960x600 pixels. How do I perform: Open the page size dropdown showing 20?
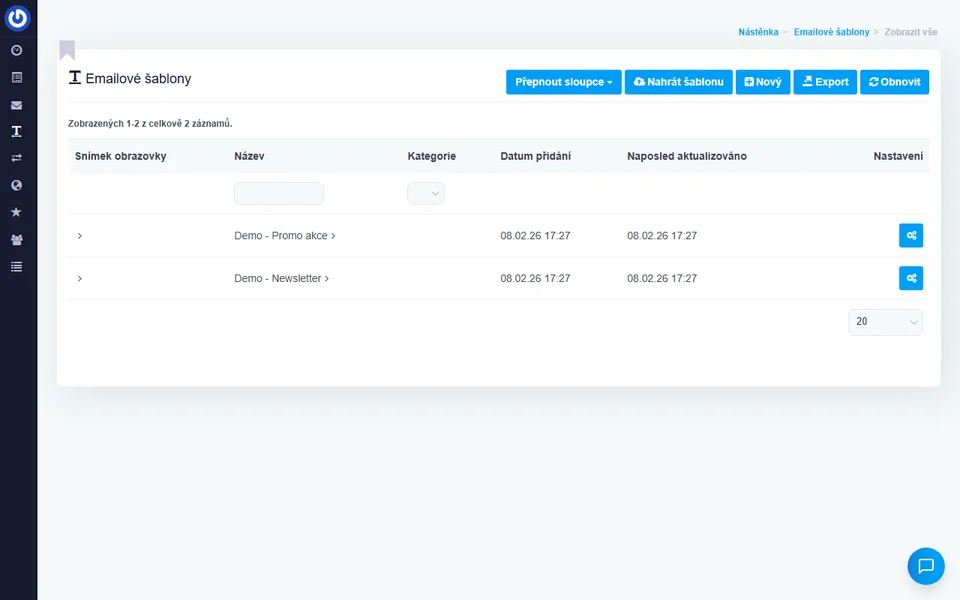(885, 322)
